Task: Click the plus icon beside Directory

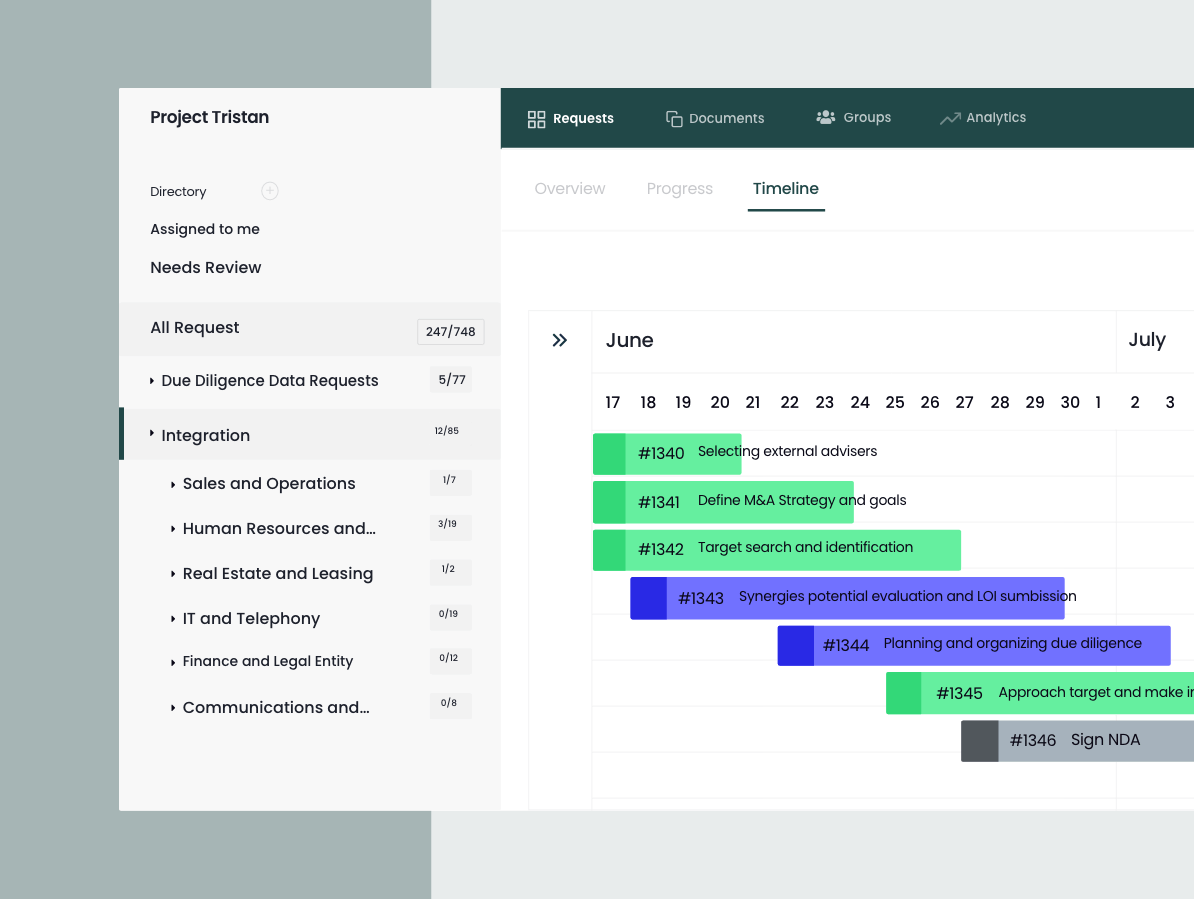Action: (x=269, y=191)
